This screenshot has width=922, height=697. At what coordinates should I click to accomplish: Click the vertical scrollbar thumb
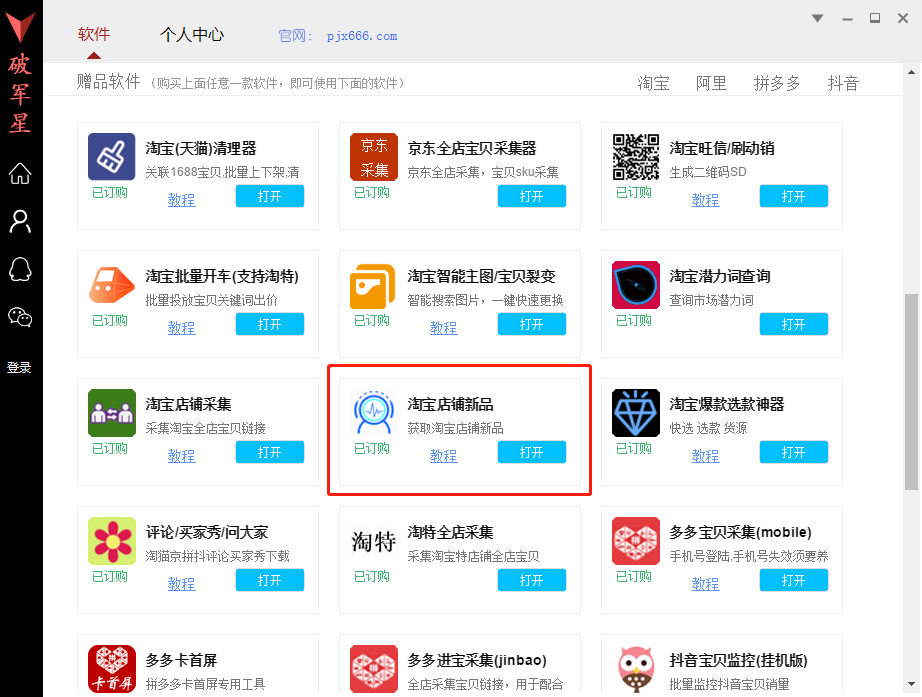pos(911,391)
